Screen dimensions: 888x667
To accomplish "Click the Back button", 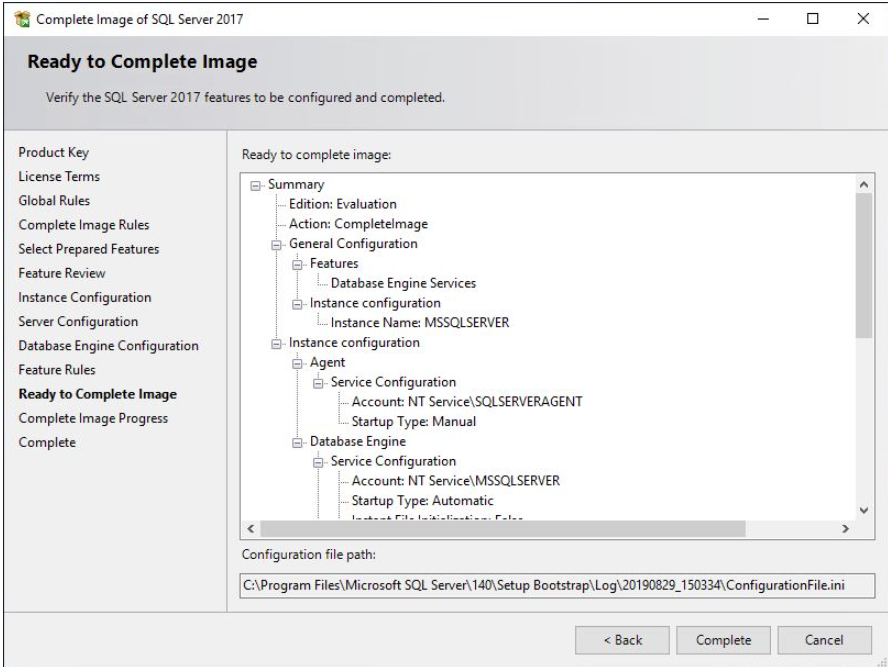I will tap(622, 640).
